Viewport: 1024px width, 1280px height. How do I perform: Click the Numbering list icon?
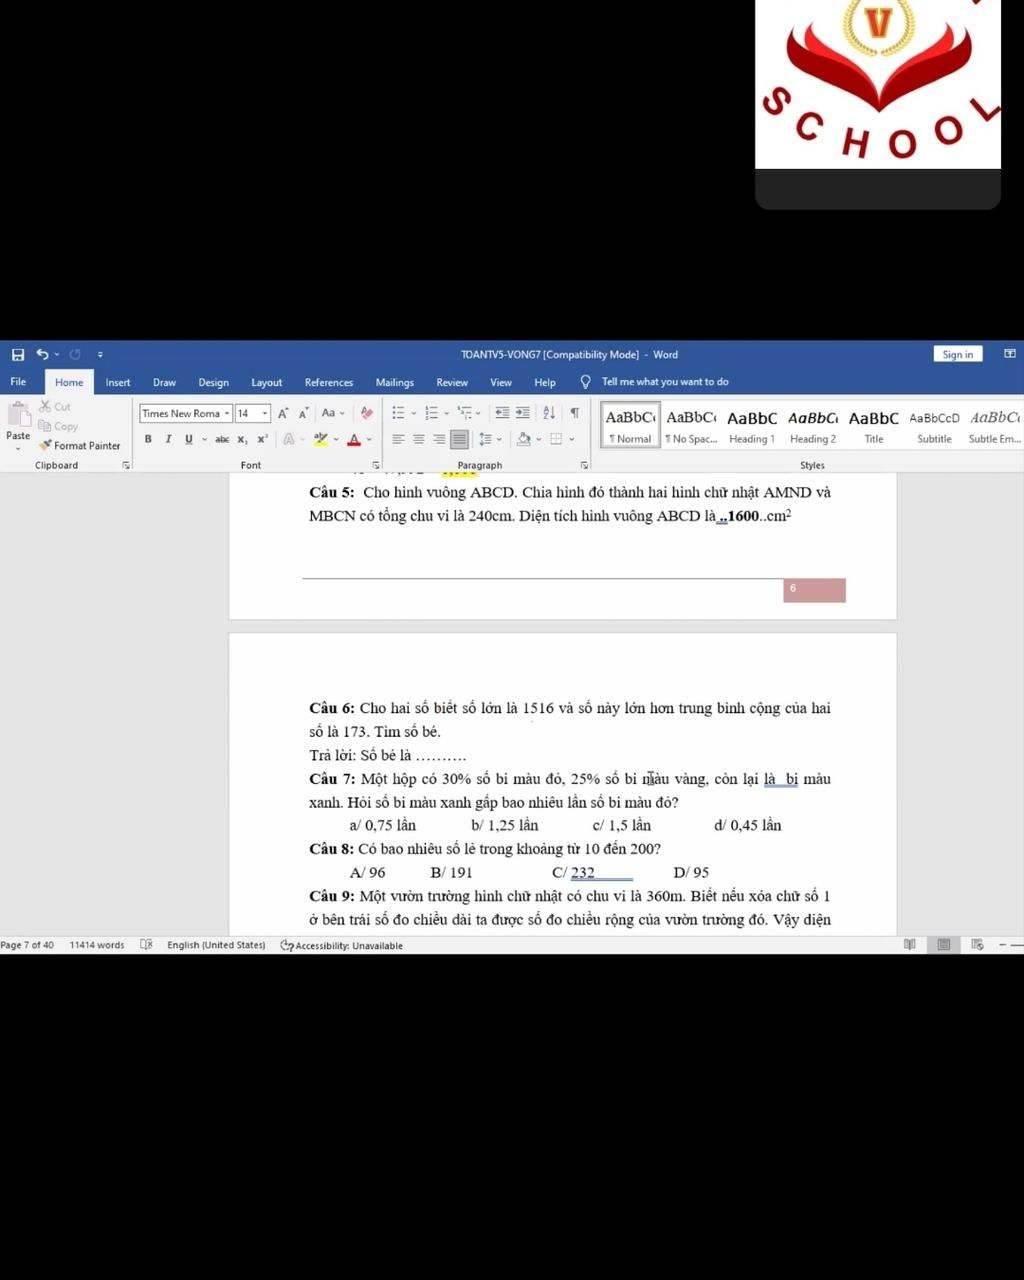tap(431, 413)
